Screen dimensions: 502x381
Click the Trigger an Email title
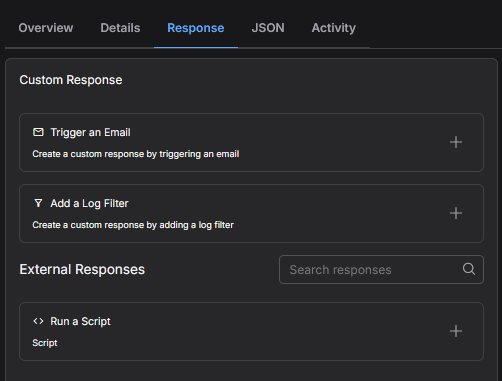[90, 132]
